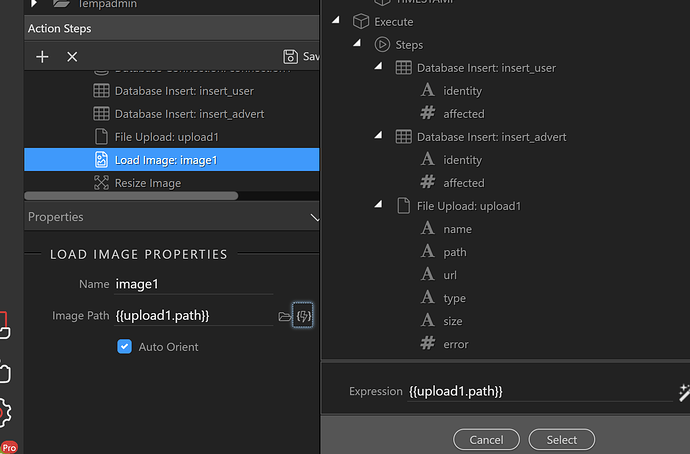This screenshot has width=690, height=454.
Task: Click the Save floppy disk icon
Action: pyautogui.click(x=290, y=57)
